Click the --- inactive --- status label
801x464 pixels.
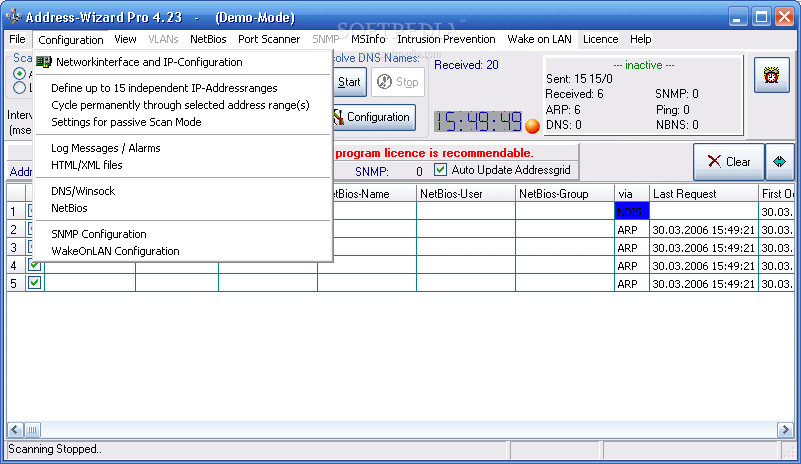coord(643,65)
